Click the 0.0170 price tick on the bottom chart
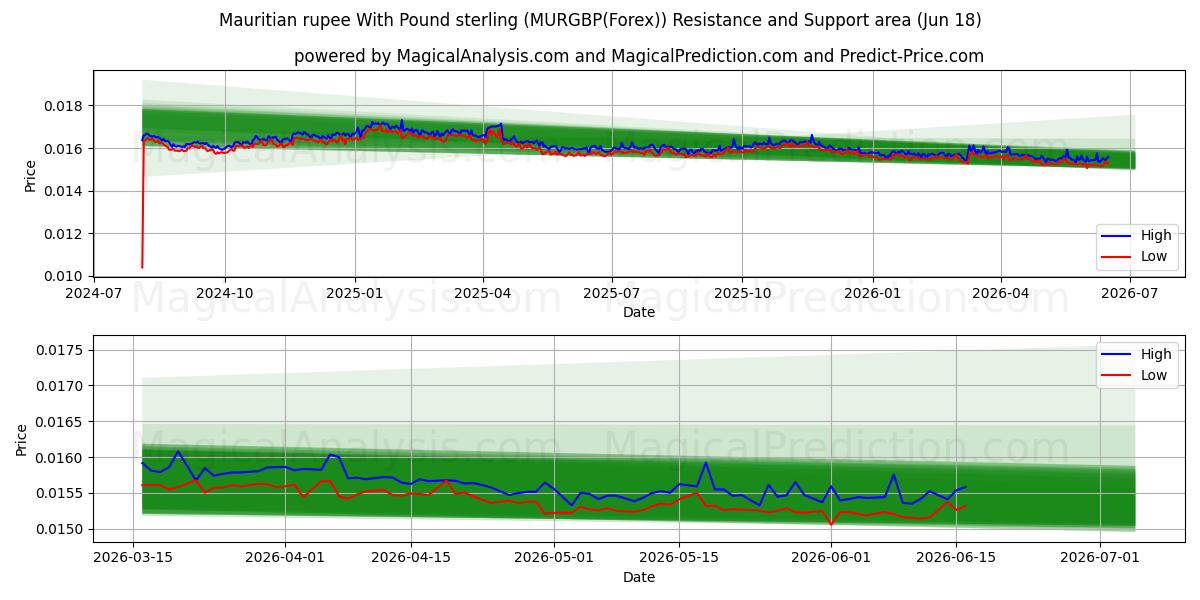Image resolution: width=1200 pixels, height=600 pixels. pos(62,386)
